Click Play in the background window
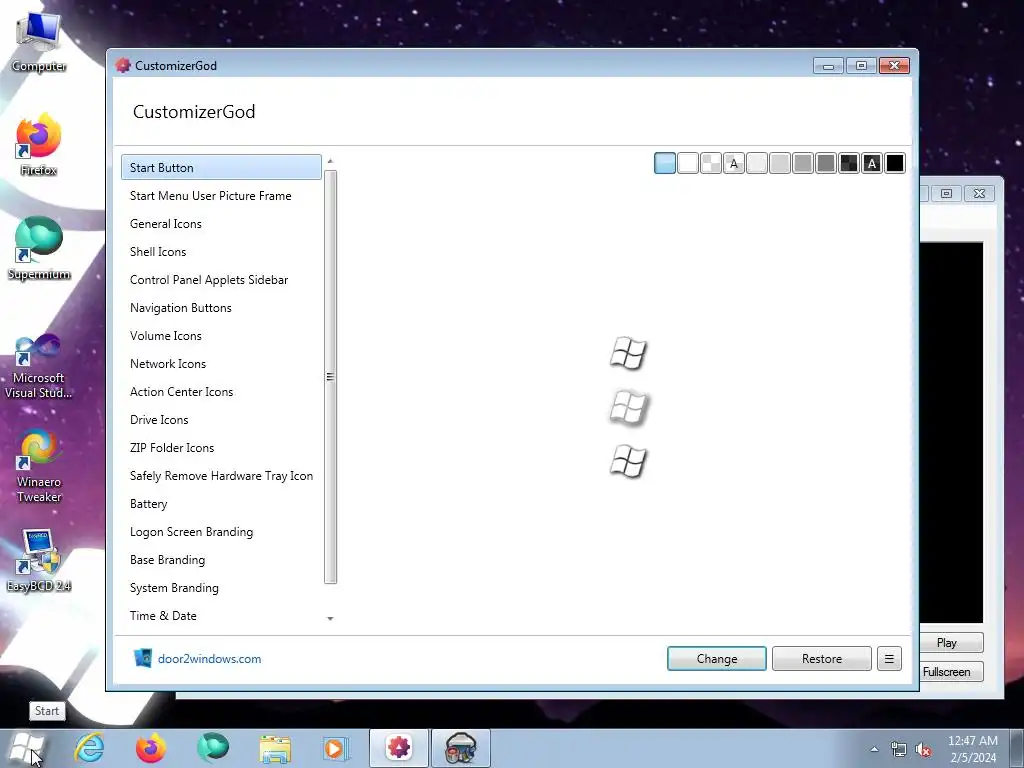 [x=946, y=643]
